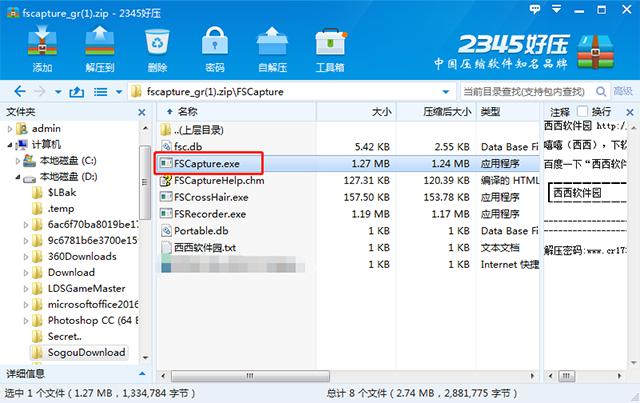Expand the 详细信息 details panel arrow

(142, 374)
